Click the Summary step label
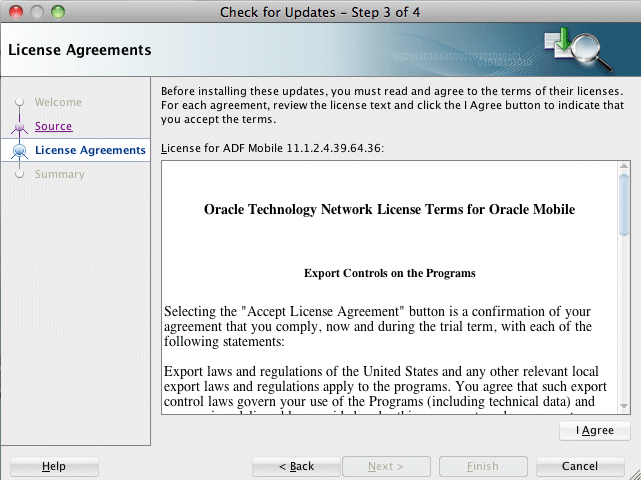 (x=60, y=174)
